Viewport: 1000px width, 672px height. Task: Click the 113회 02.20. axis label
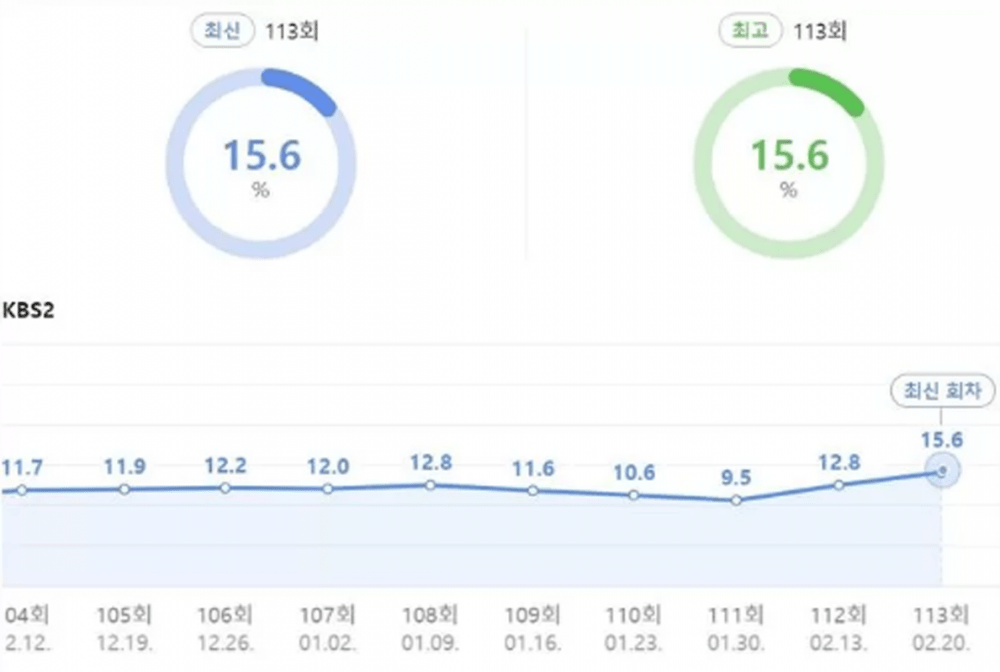click(940, 624)
